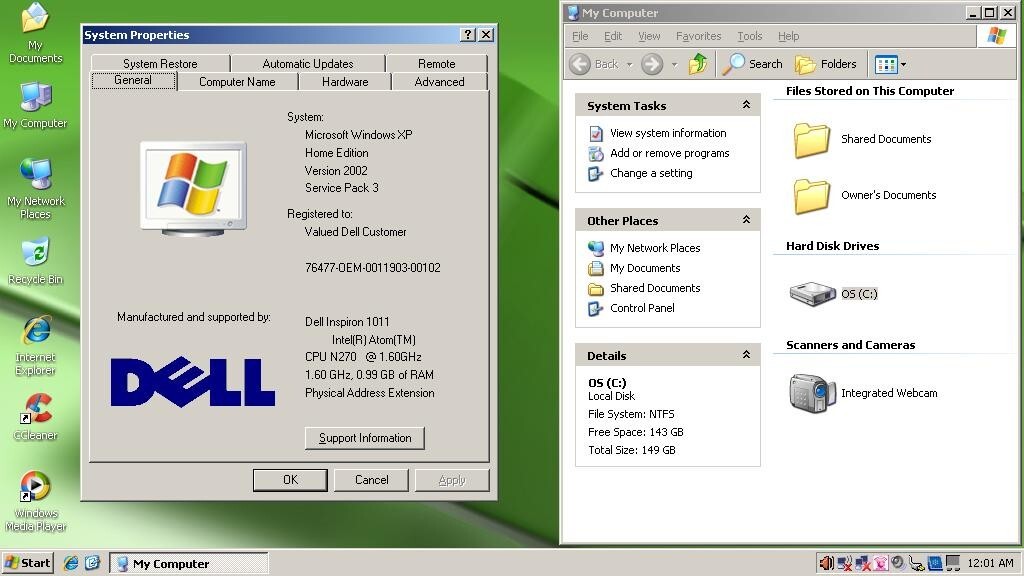Select My Computer desktop icon
The width and height of the screenshot is (1024, 576).
(35, 106)
